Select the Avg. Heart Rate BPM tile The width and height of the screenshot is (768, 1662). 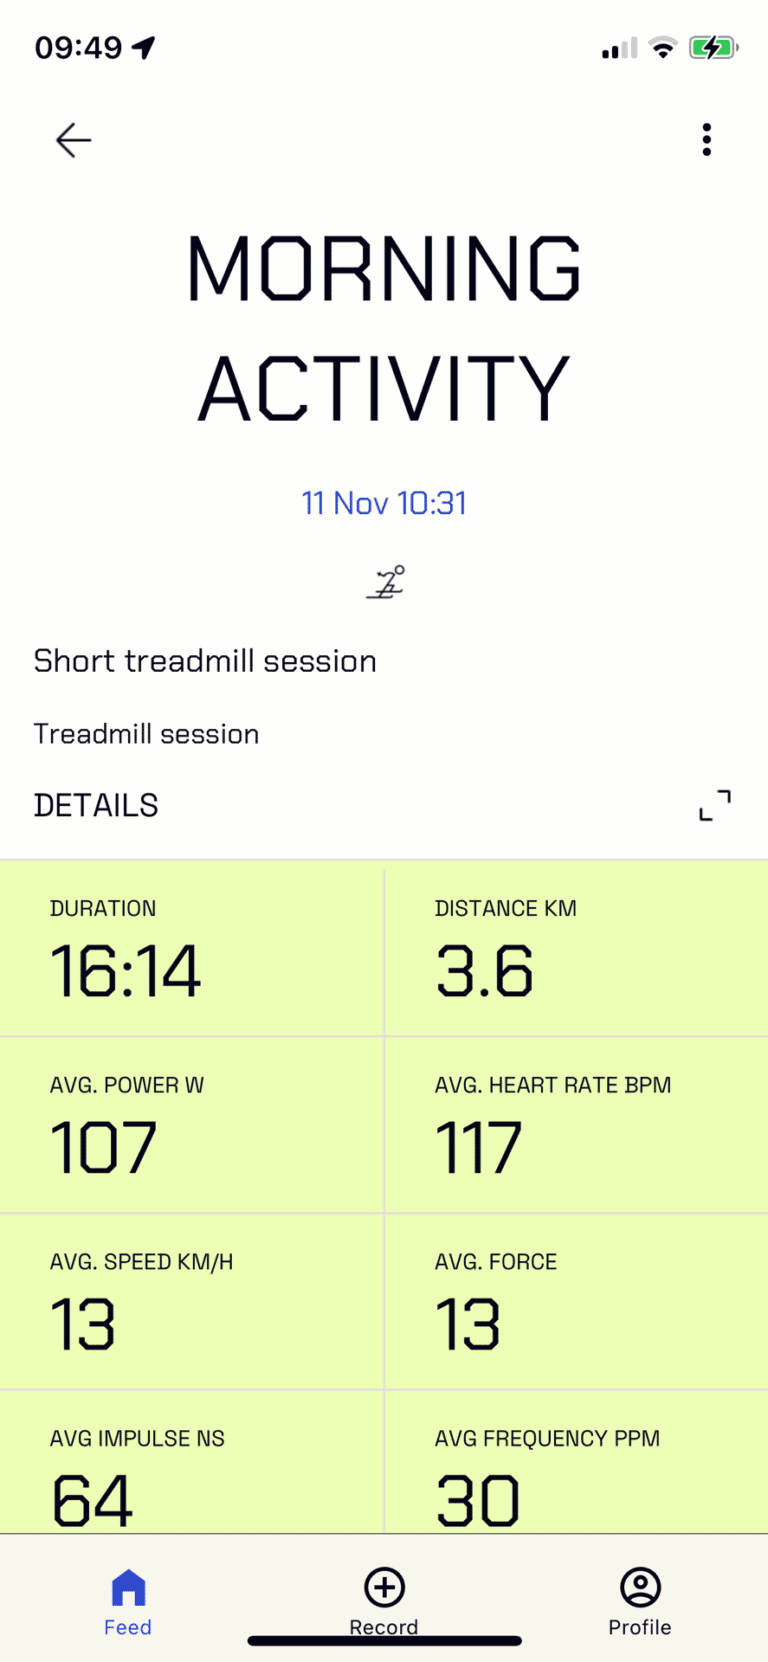(577, 1125)
